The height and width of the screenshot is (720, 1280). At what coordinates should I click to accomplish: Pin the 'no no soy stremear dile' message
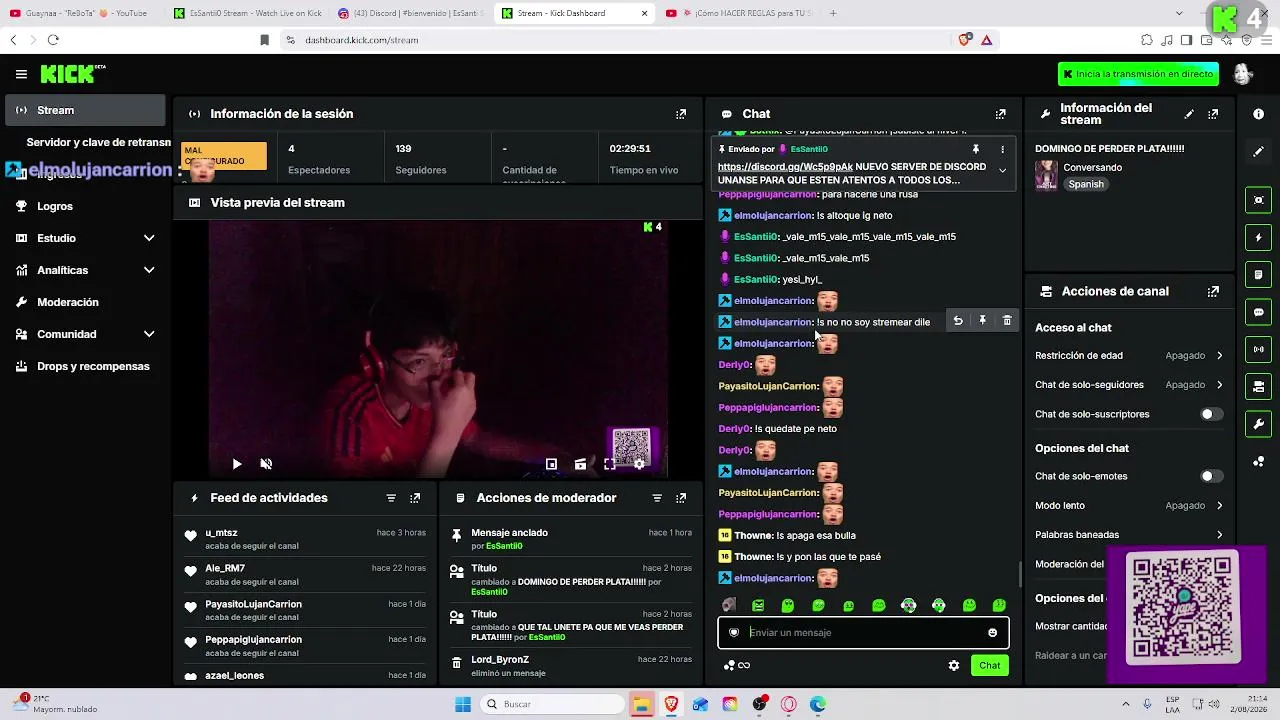point(982,321)
